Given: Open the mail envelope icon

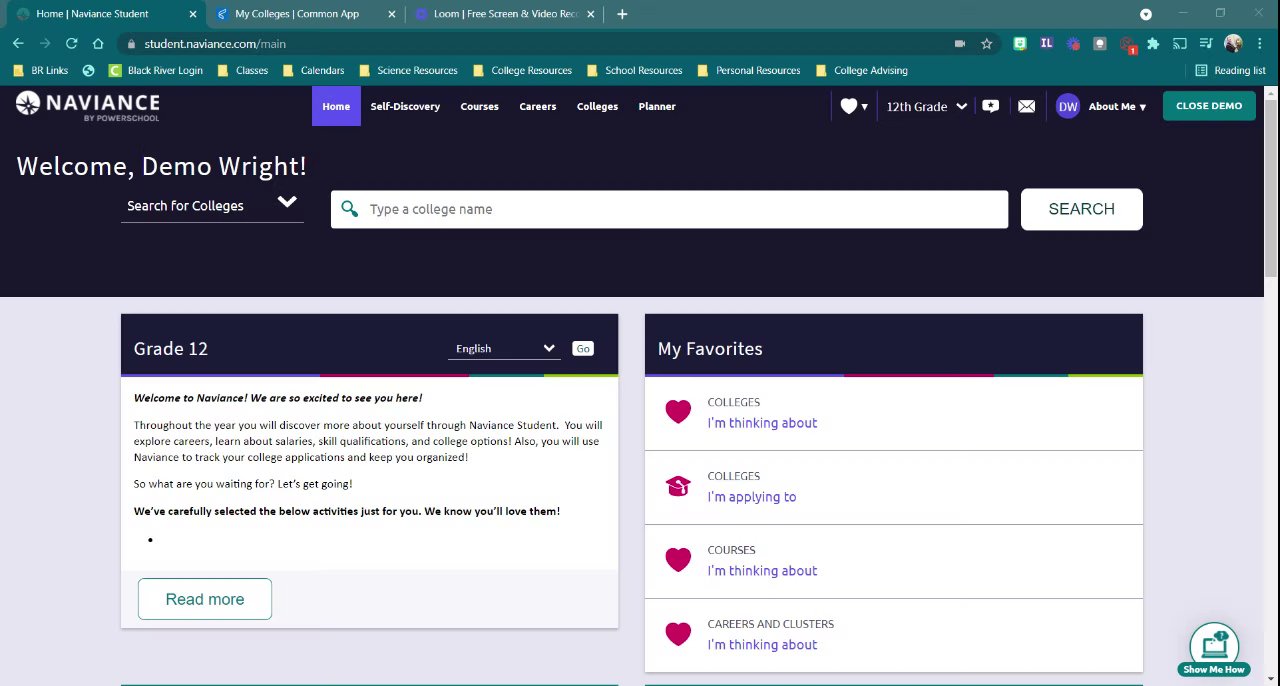Looking at the screenshot, I should click(1026, 106).
